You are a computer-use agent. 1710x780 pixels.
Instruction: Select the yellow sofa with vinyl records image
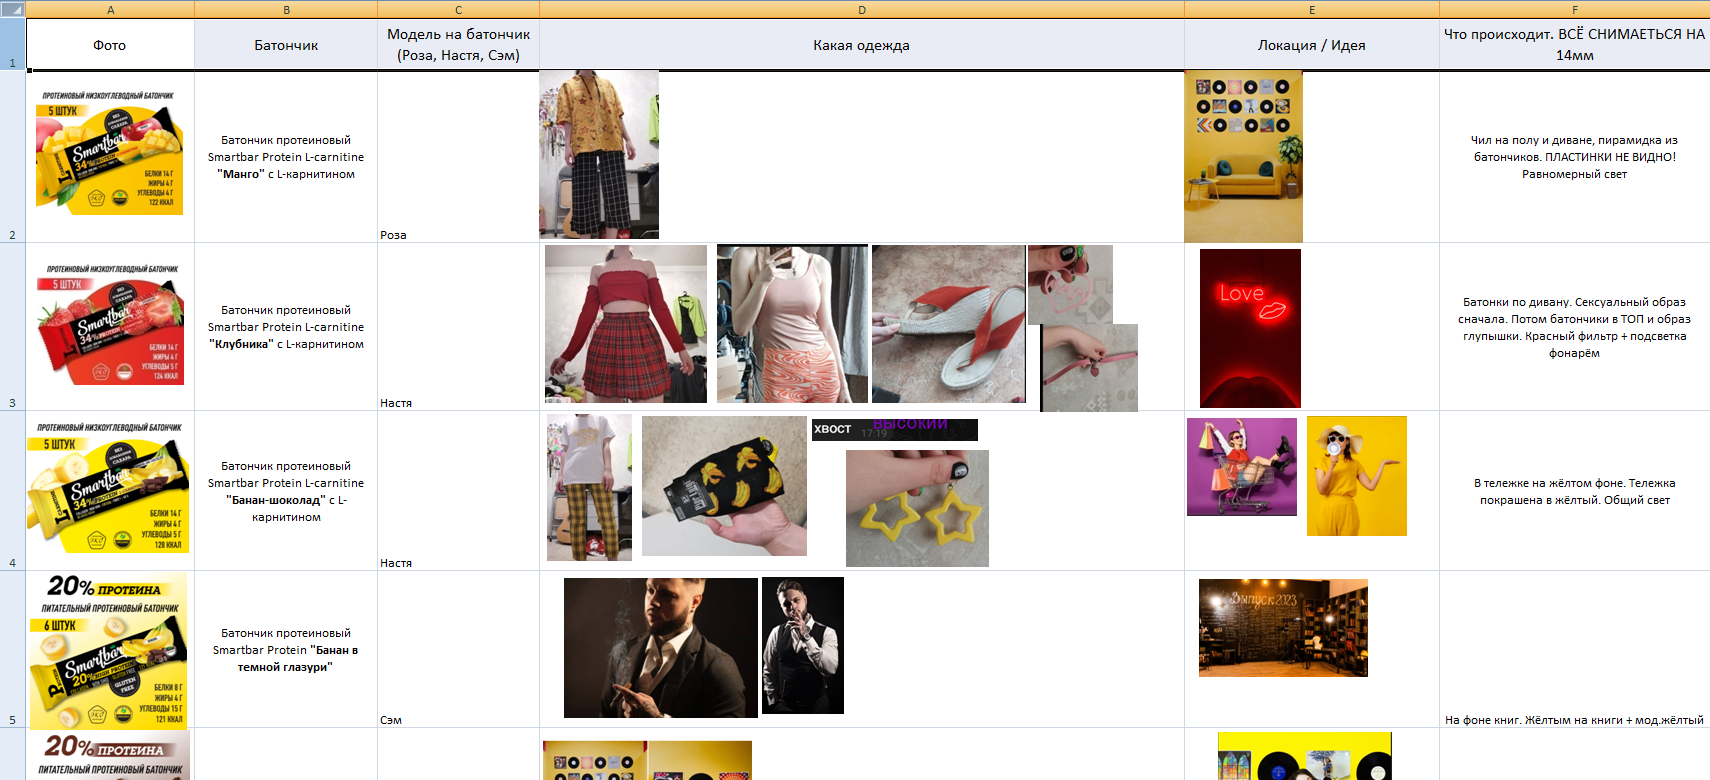1243,157
